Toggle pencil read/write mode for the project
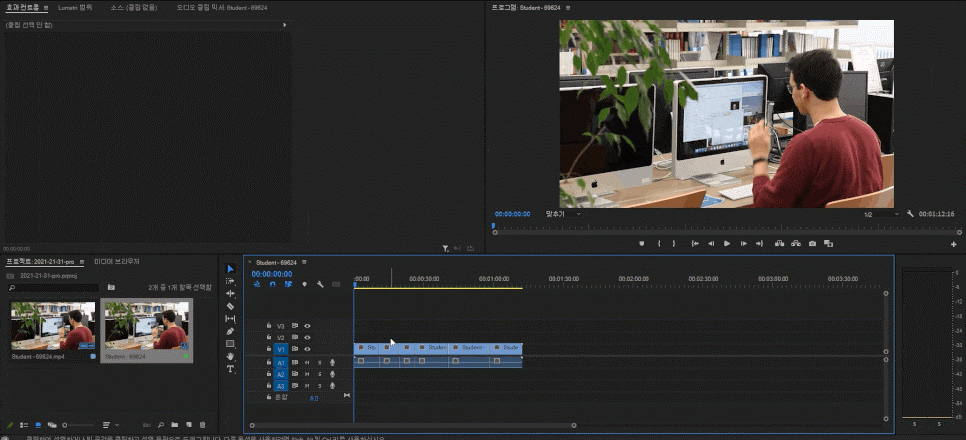This screenshot has height=440, width=966. click(10, 425)
